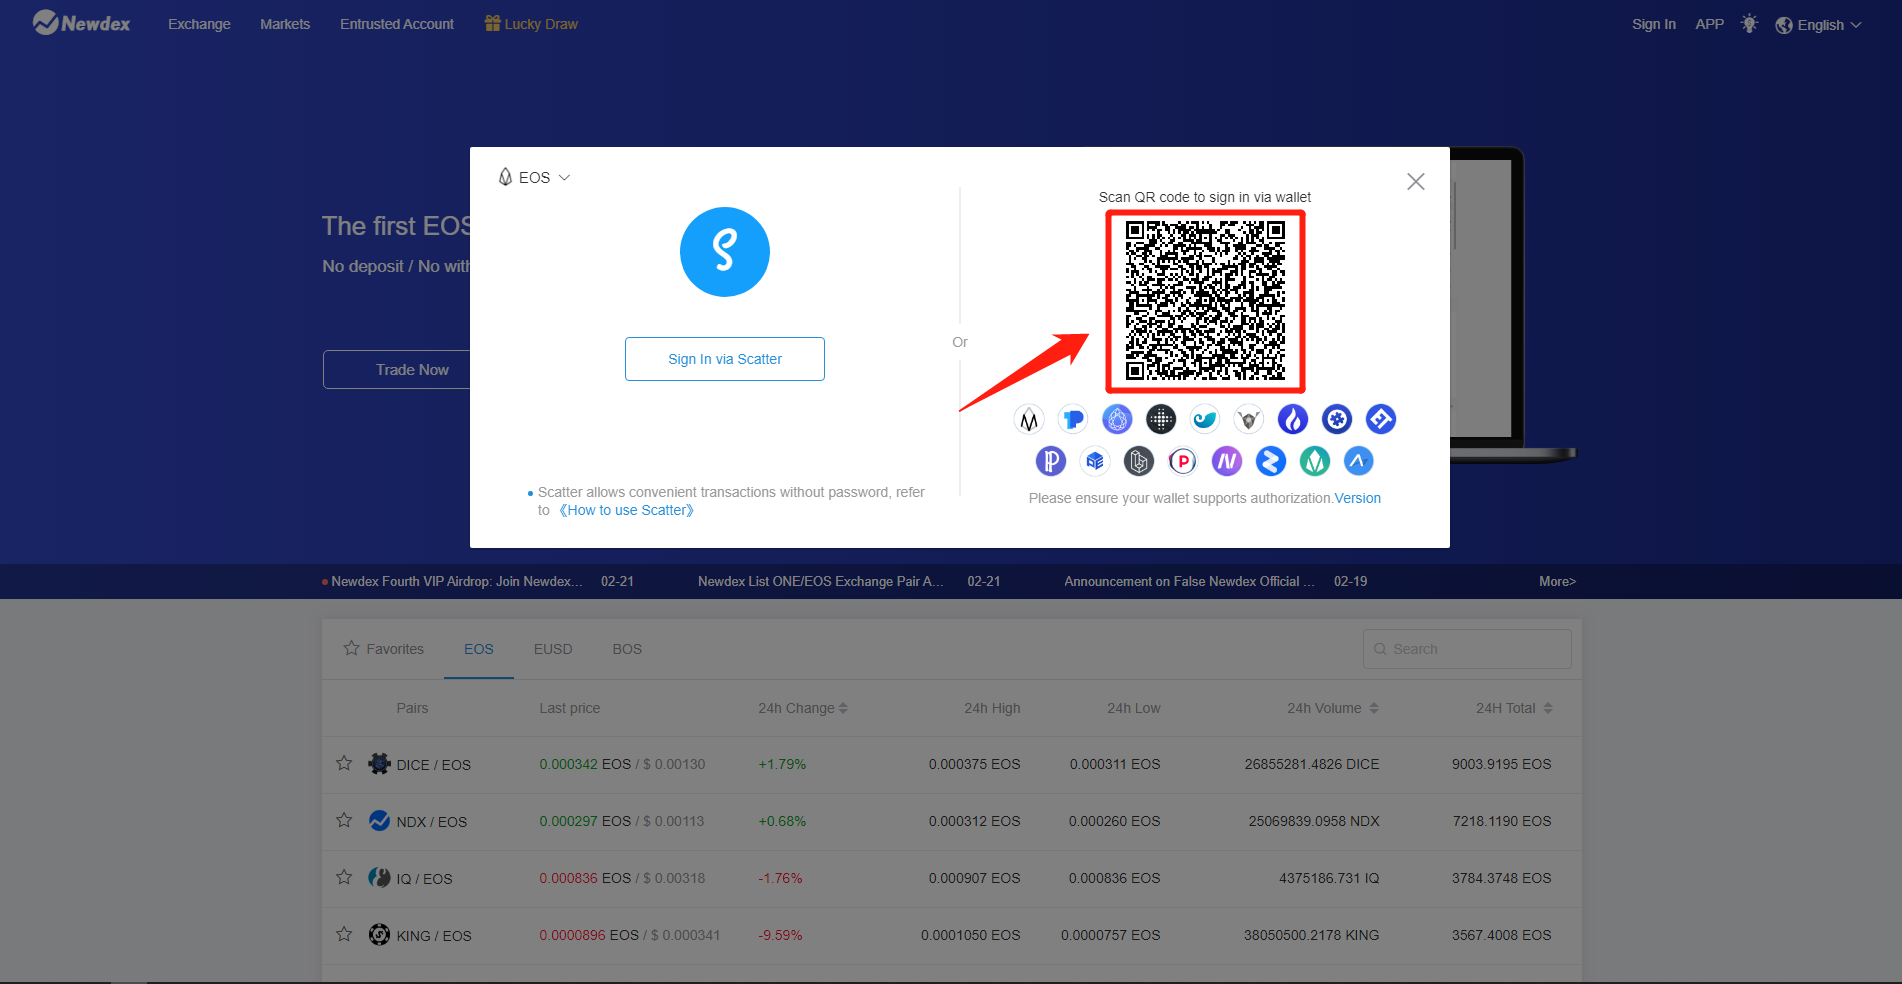The height and width of the screenshot is (984, 1902).
Task: Click the green EOS-diamond wallet icon
Action: [1315, 461]
